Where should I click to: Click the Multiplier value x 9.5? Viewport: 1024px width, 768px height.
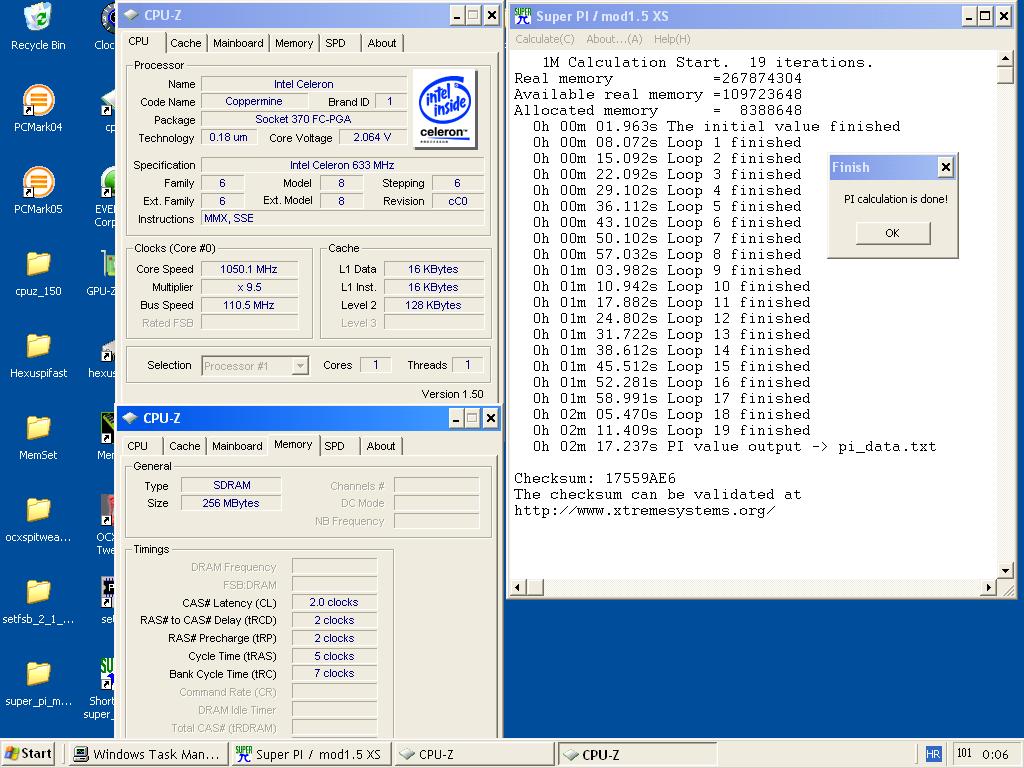click(249, 287)
